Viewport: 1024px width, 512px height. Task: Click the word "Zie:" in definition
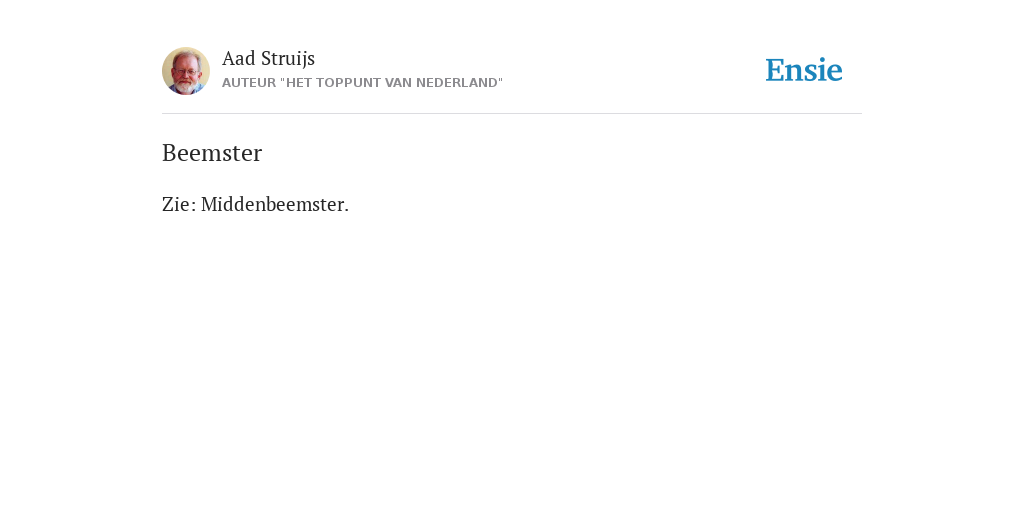179,204
